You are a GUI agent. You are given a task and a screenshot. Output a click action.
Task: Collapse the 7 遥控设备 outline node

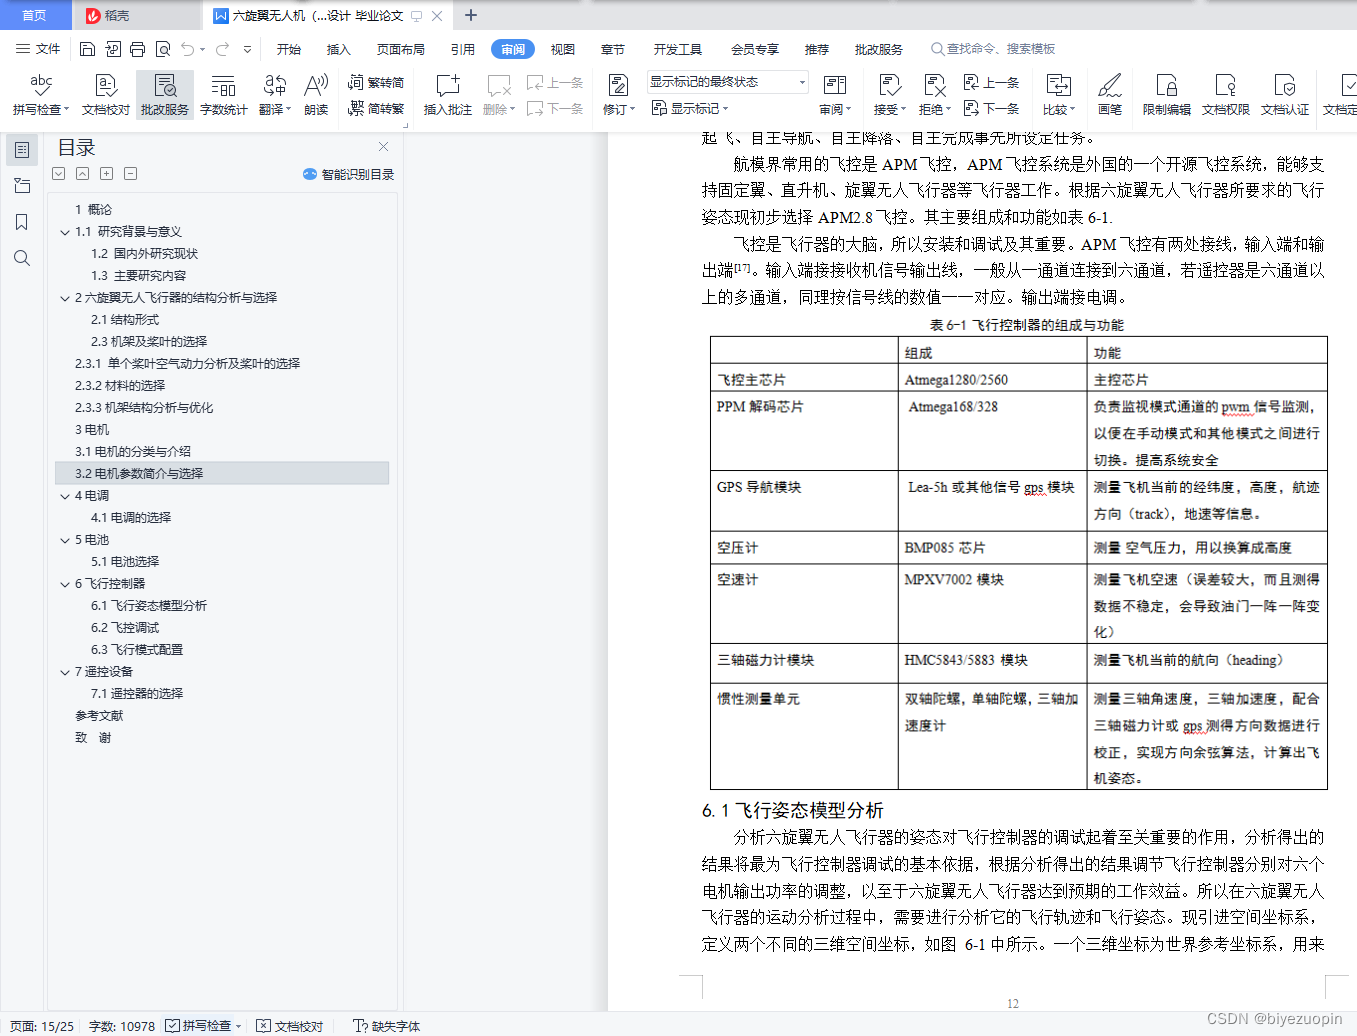[x=65, y=672]
